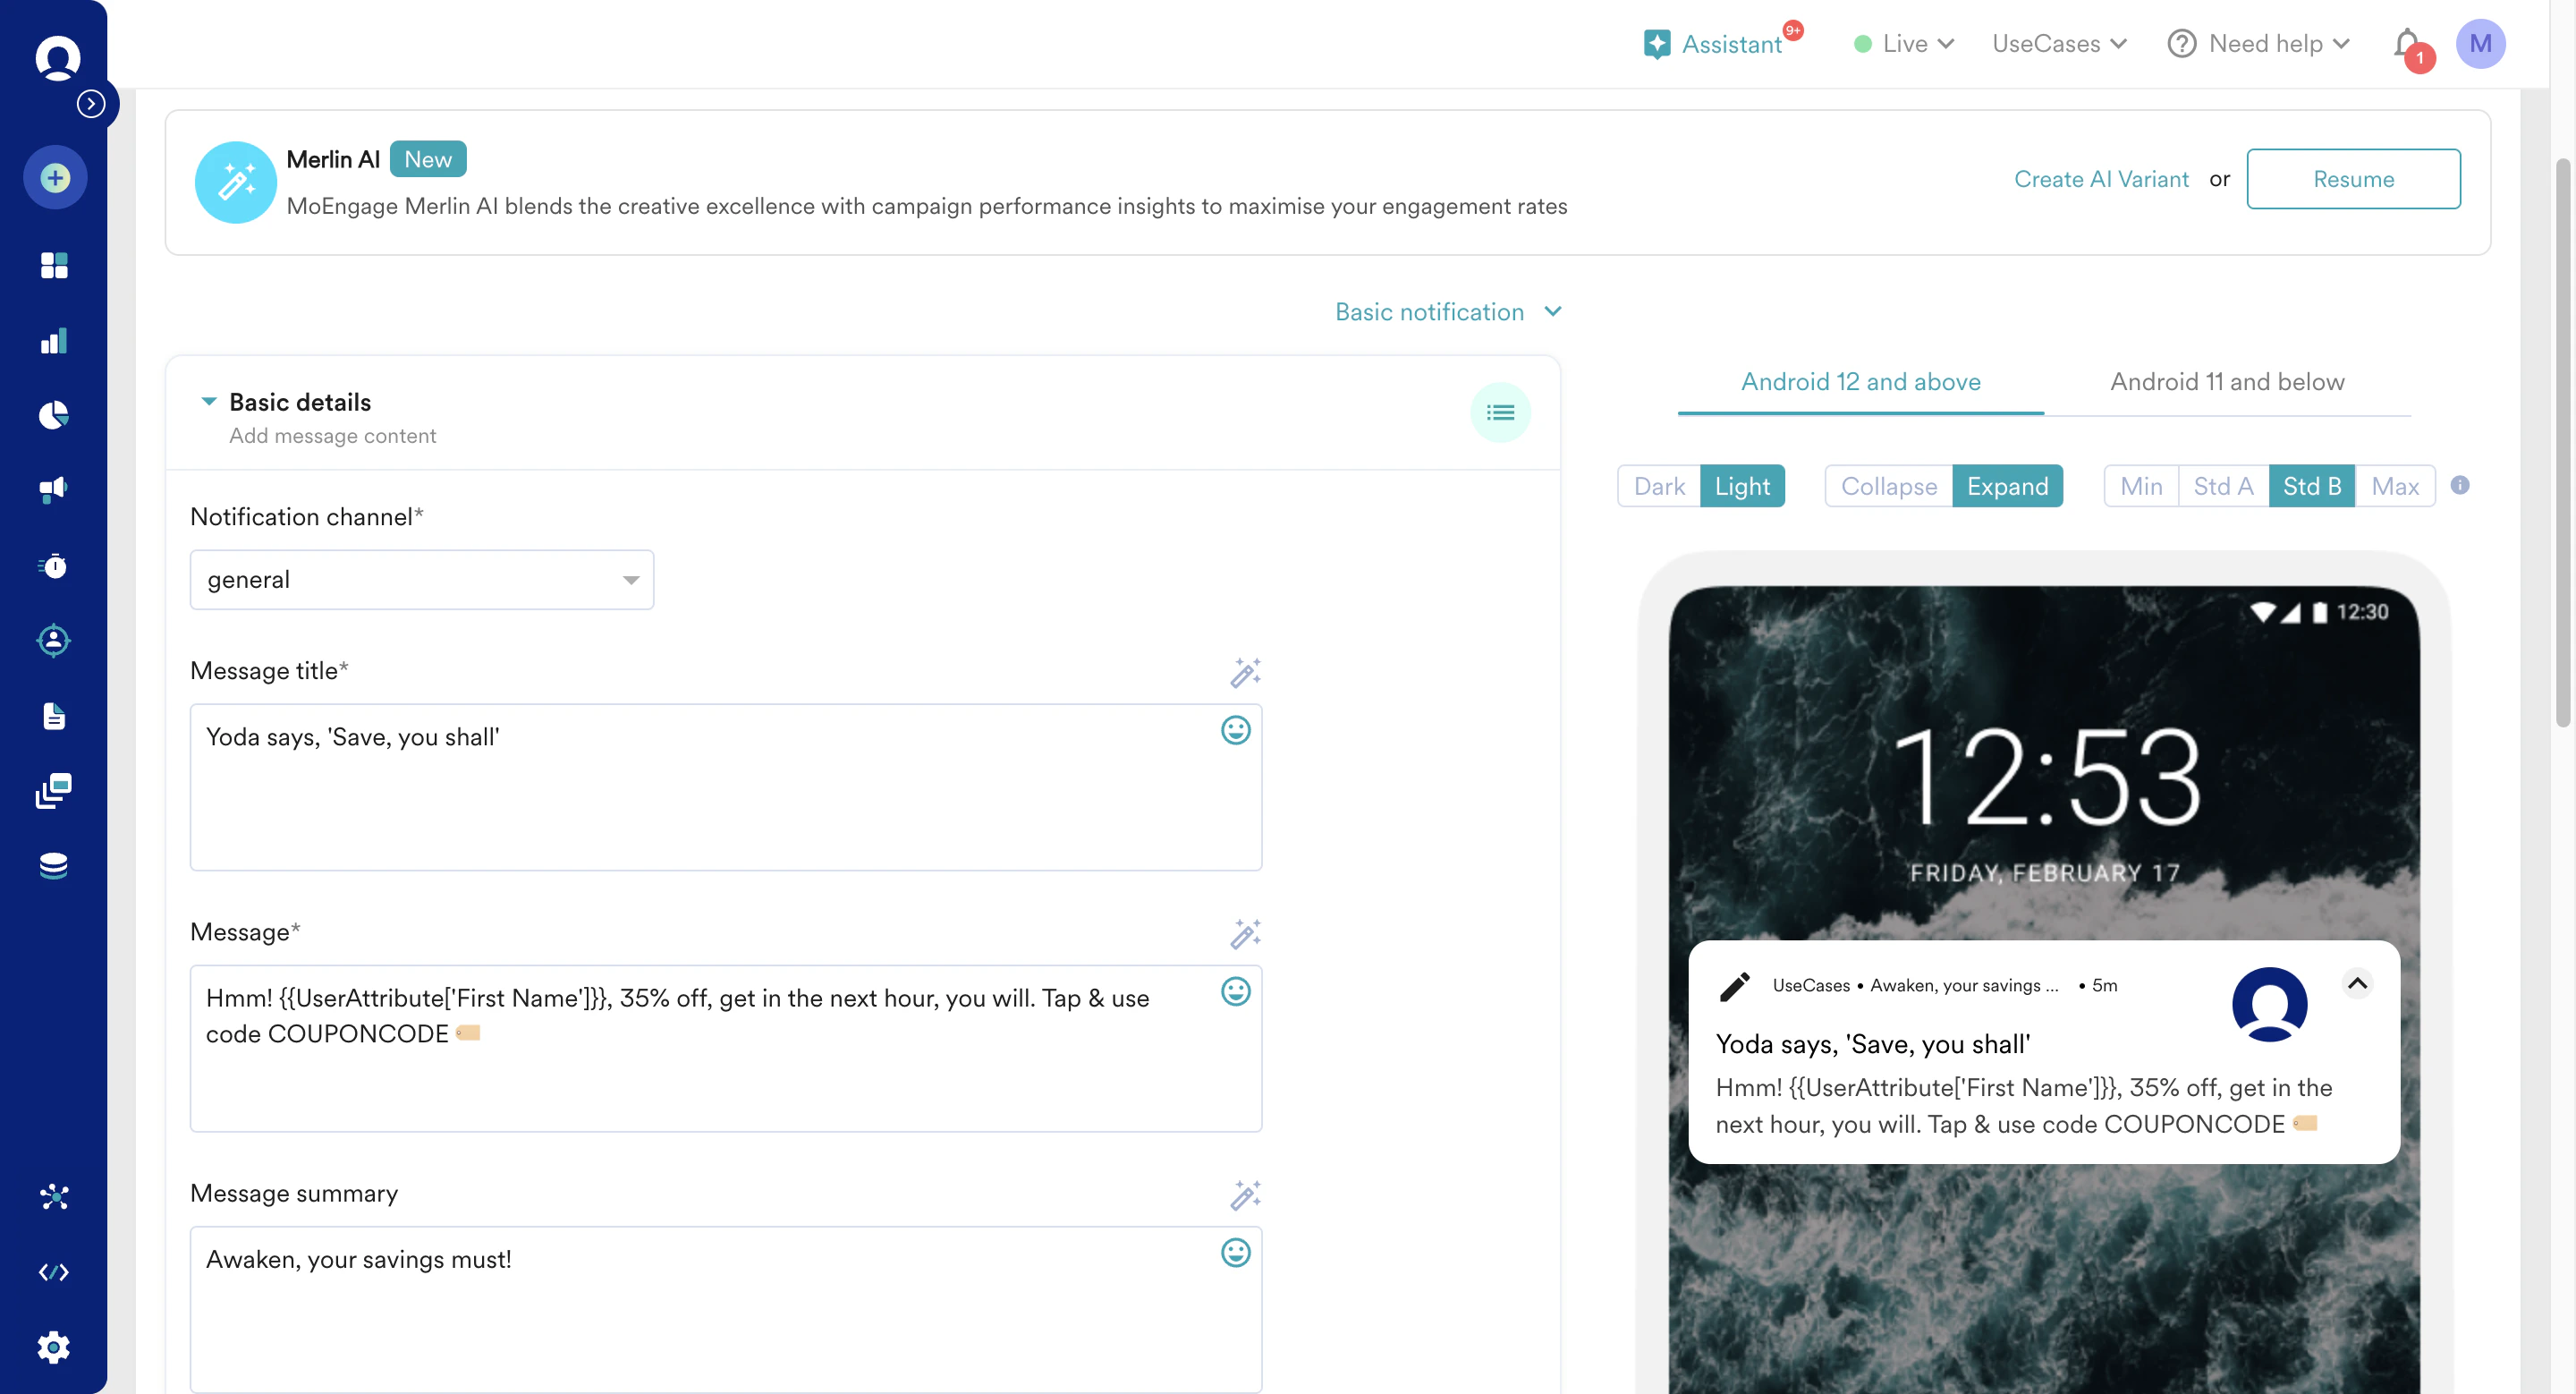
Task: Click the list icon in Basic details header
Action: click(1499, 412)
